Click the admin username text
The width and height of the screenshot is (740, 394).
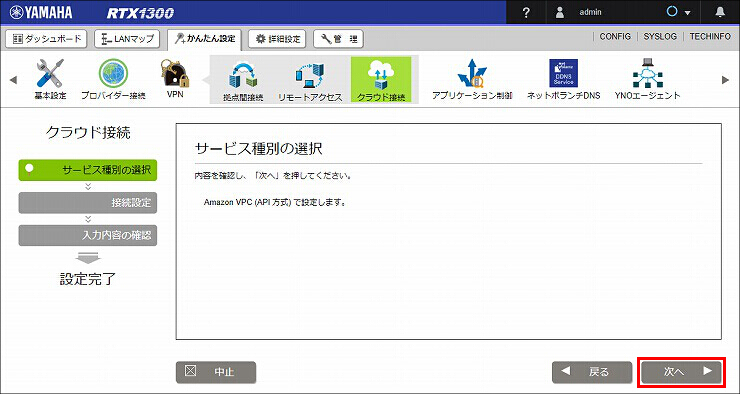pos(590,13)
